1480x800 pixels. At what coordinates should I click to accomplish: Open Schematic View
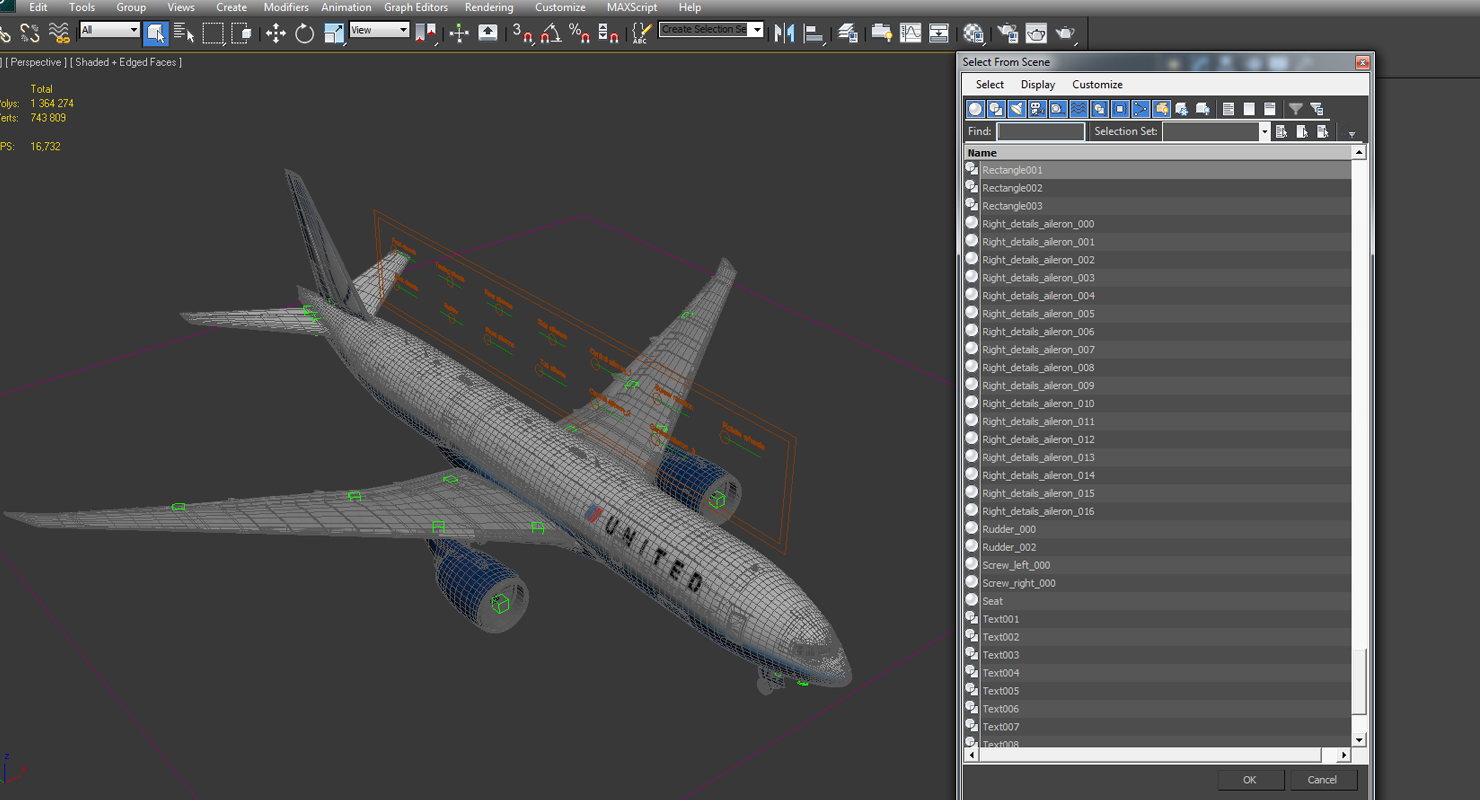[x=939, y=33]
